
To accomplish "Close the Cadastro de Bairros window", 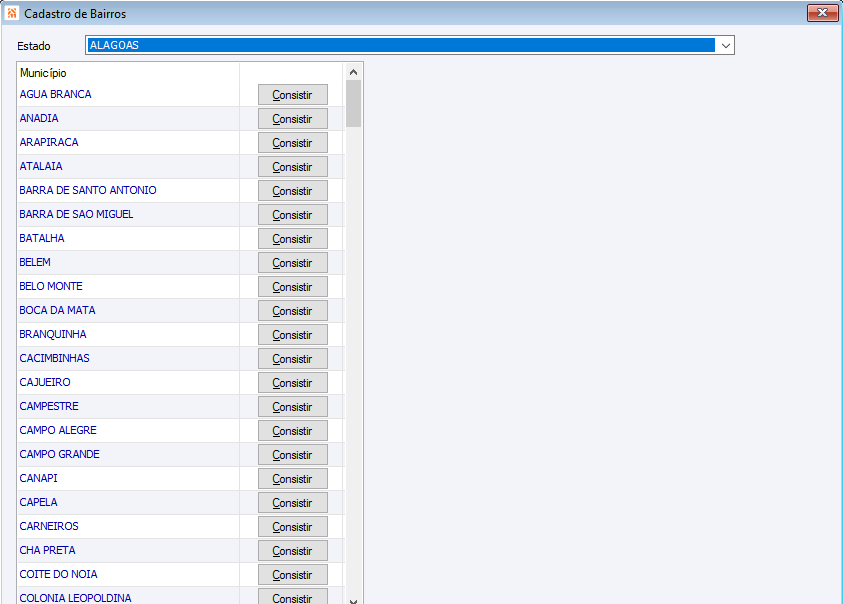I will click(822, 13).
